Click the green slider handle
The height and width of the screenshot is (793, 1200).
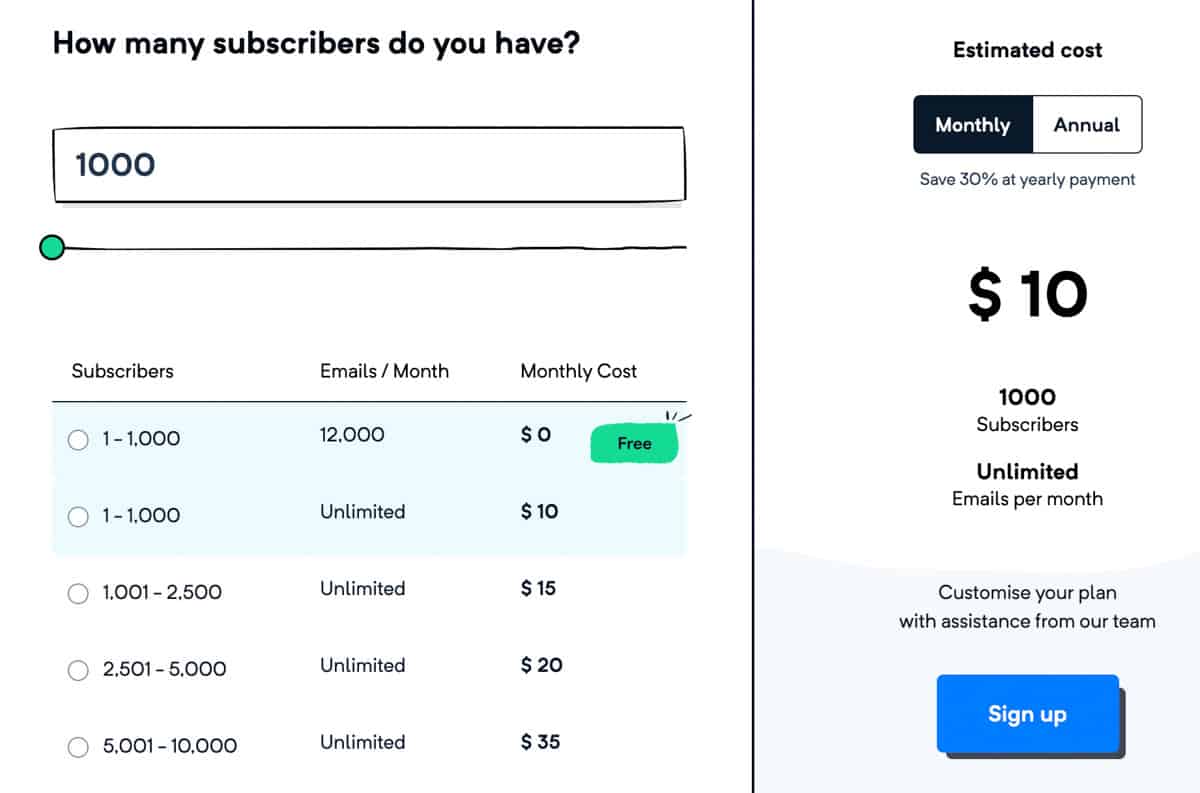[x=52, y=247]
